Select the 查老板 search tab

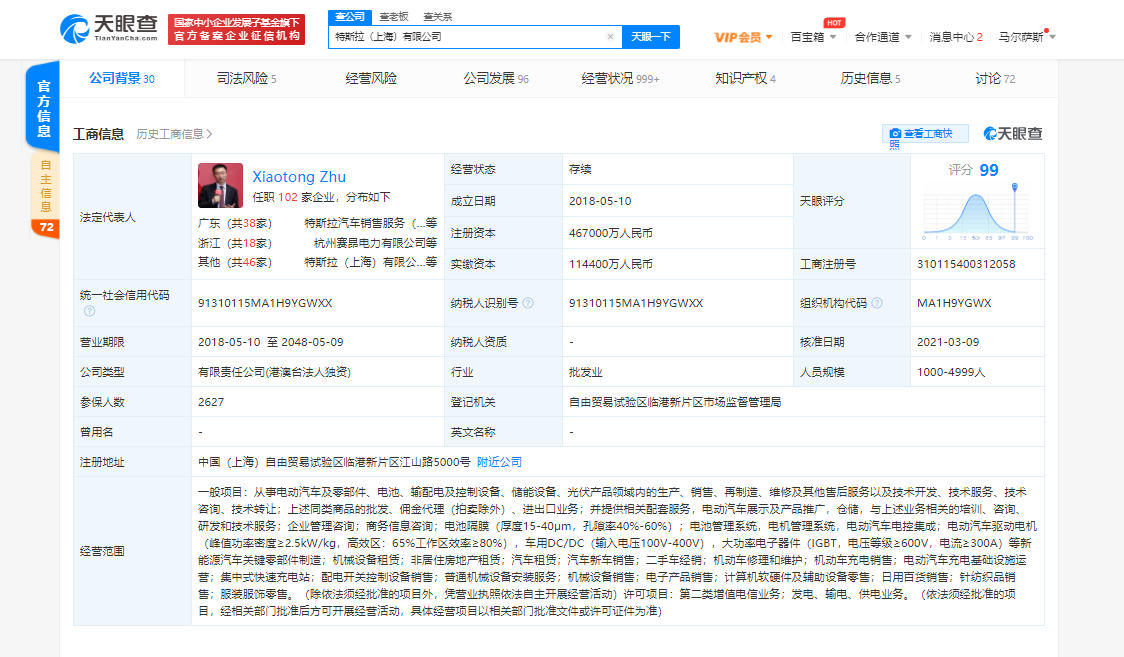pyautogui.click(x=394, y=16)
